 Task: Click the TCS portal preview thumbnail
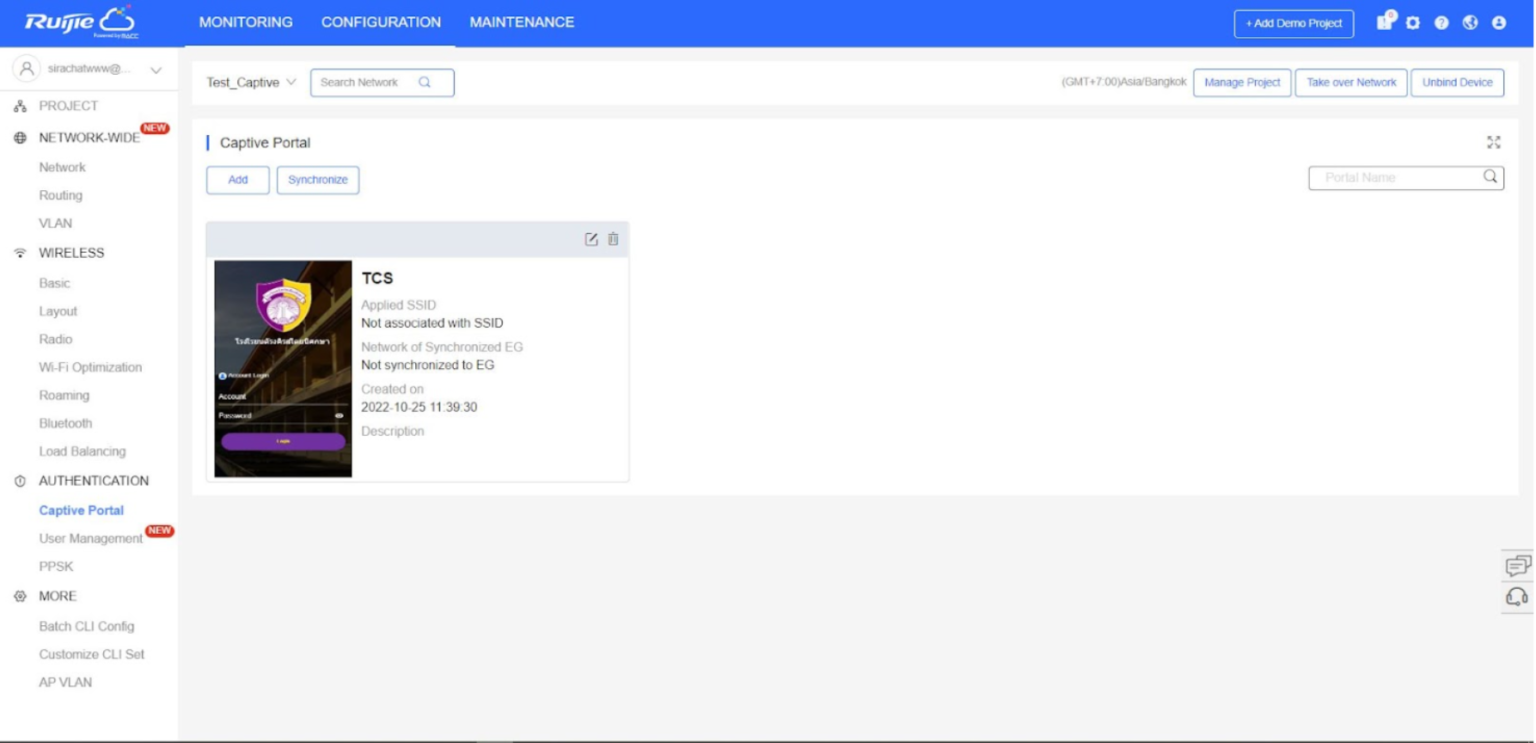point(282,367)
